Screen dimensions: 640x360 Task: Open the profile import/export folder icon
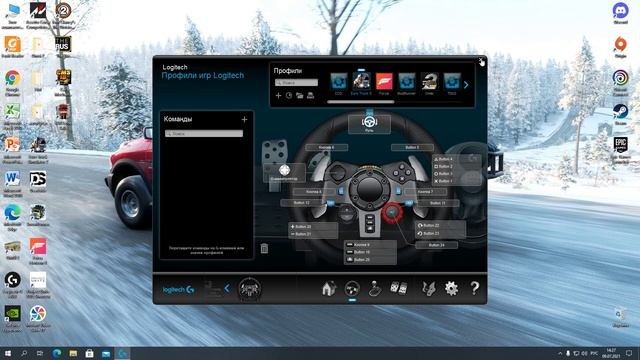[300, 96]
